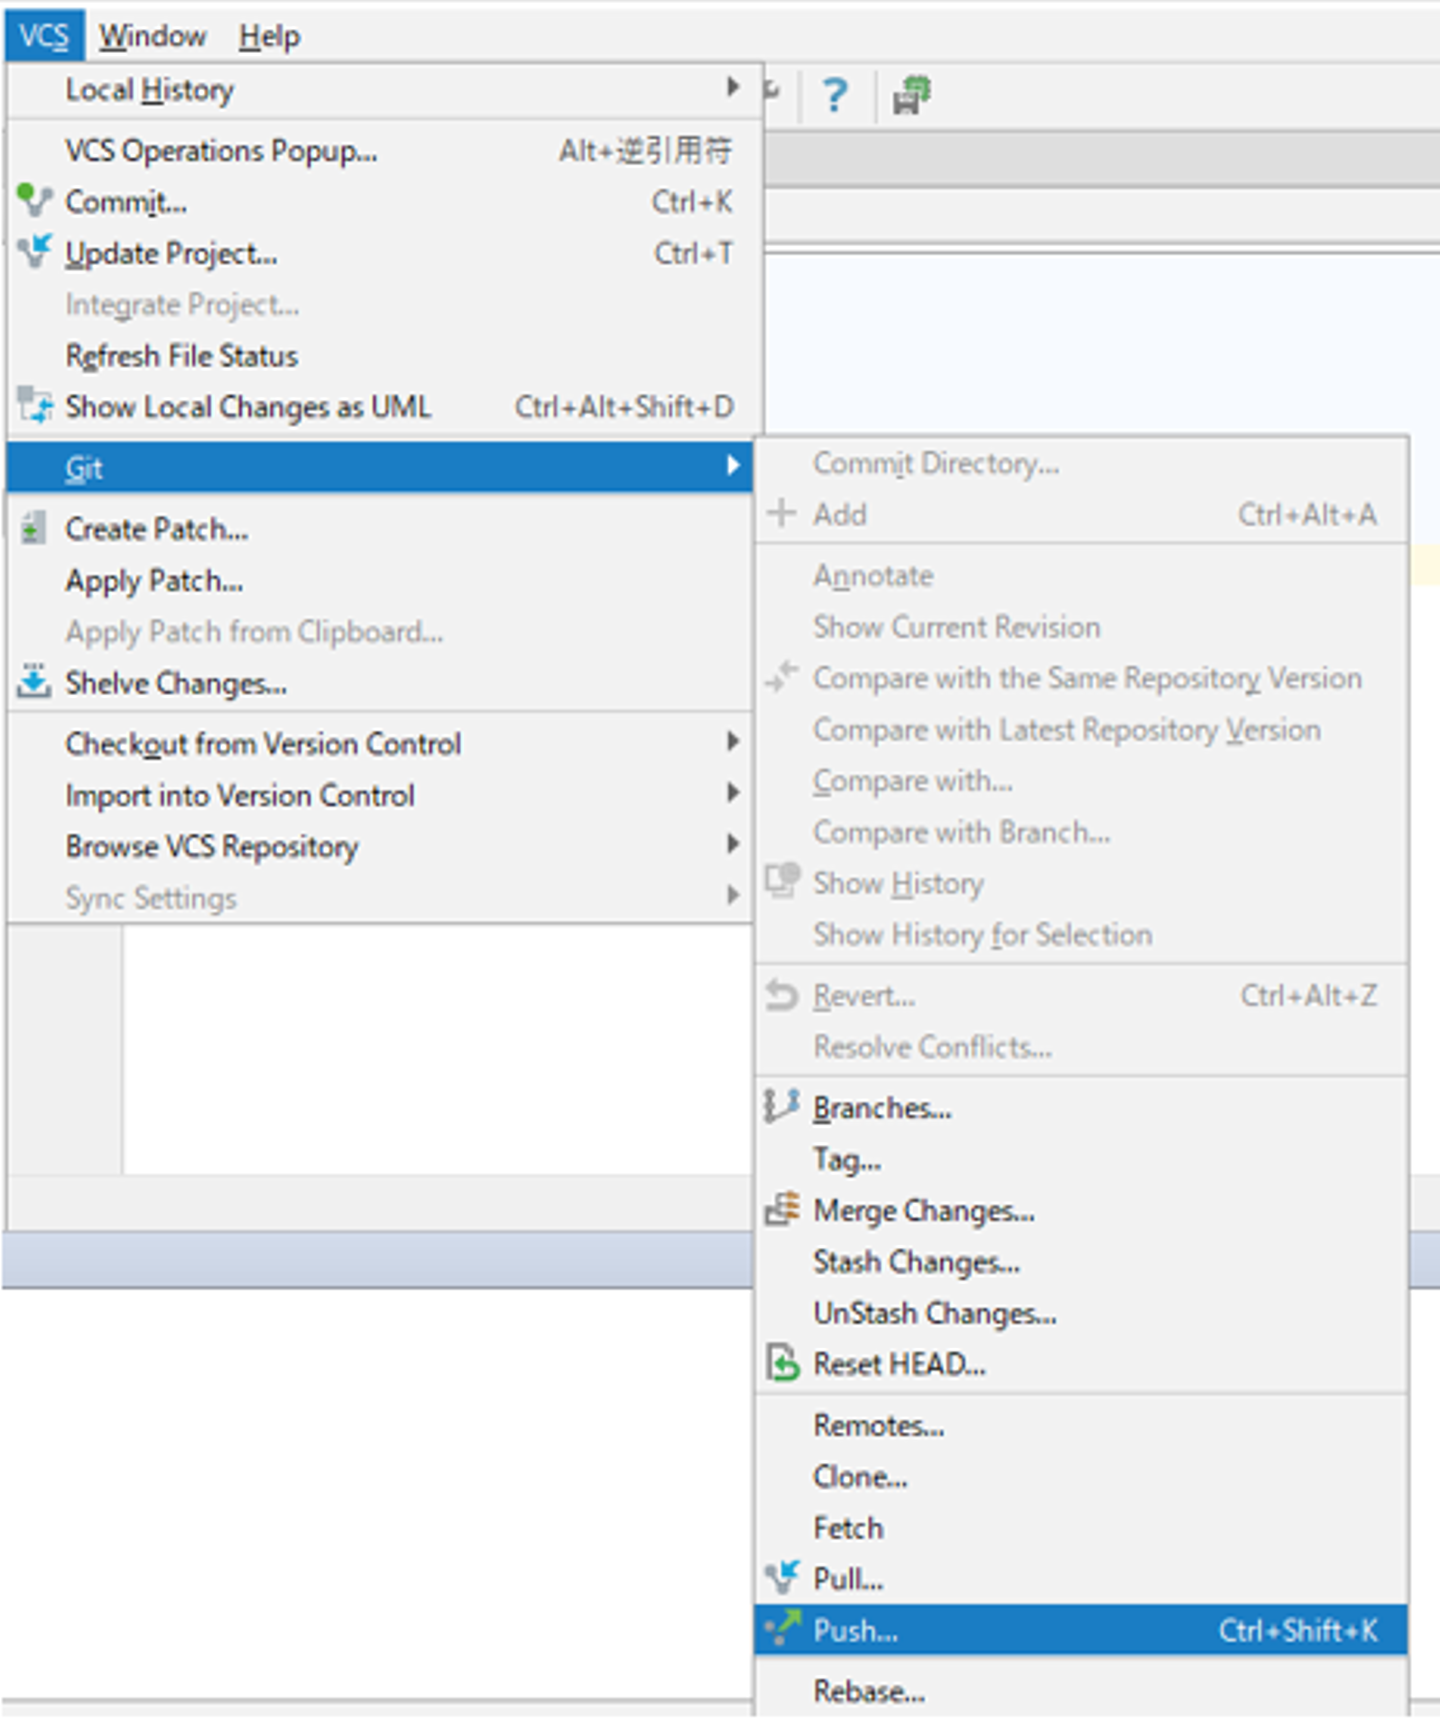Click the Create Patch icon

pos(33,528)
